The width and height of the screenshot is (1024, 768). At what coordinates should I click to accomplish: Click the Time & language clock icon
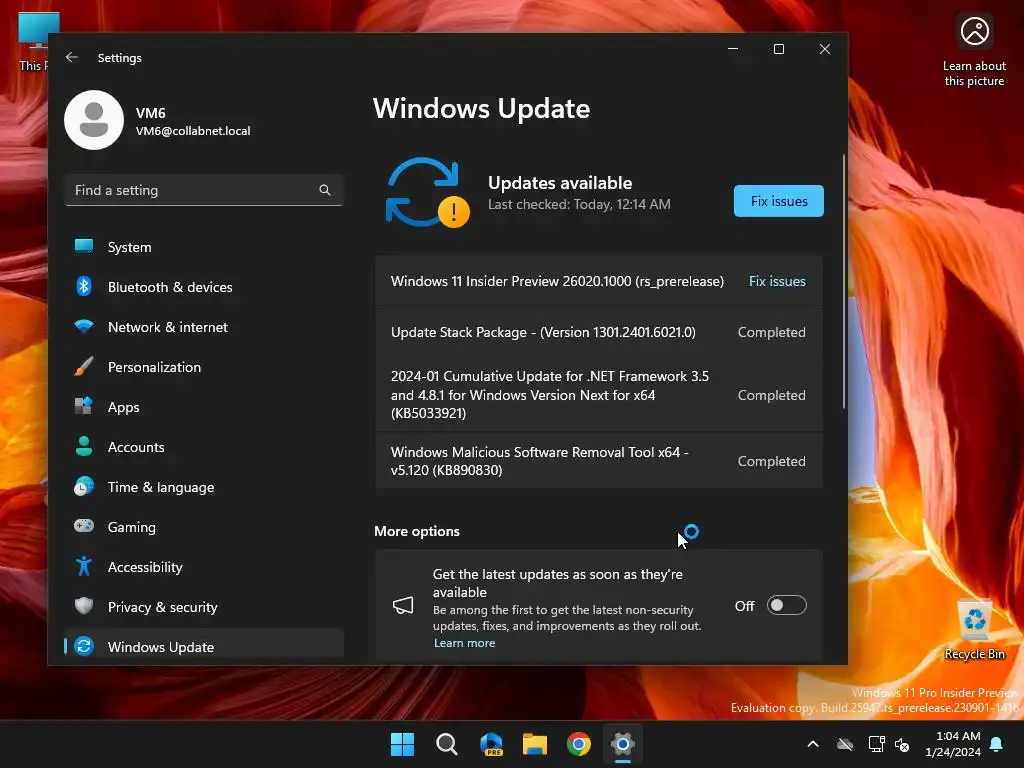[x=84, y=487]
